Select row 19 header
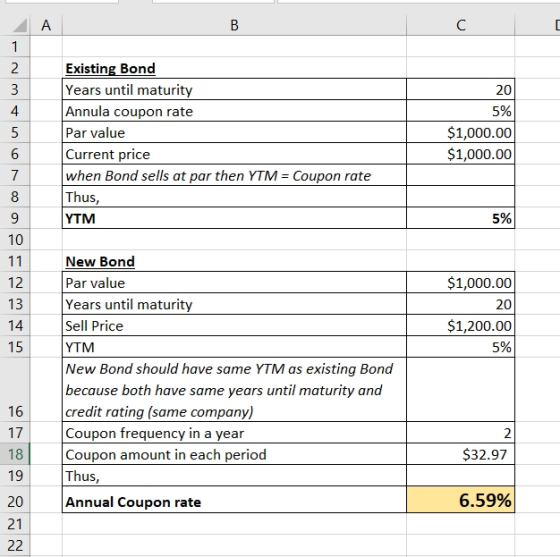560x557 pixels. tap(15, 476)
